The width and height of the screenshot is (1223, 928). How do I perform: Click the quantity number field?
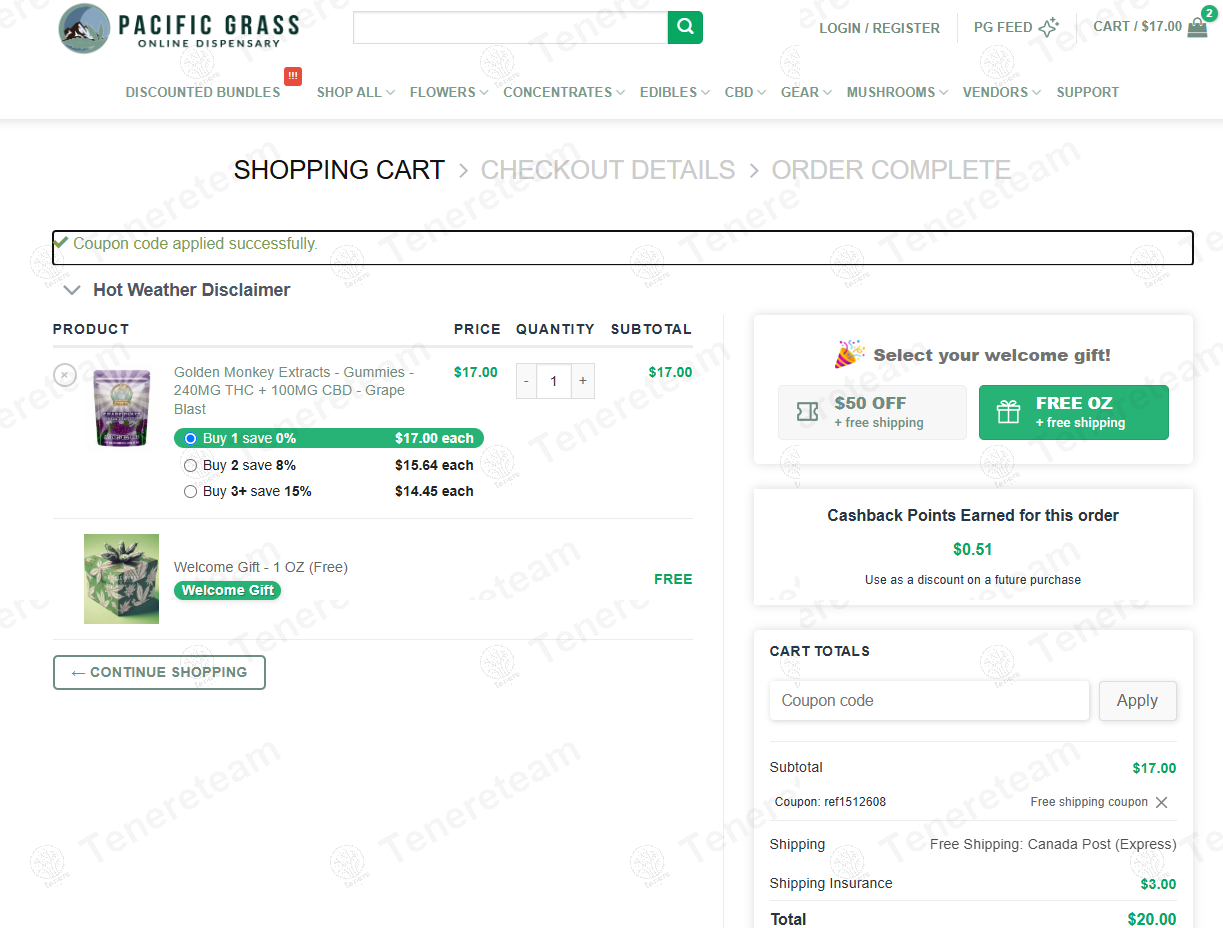[554, 381]
